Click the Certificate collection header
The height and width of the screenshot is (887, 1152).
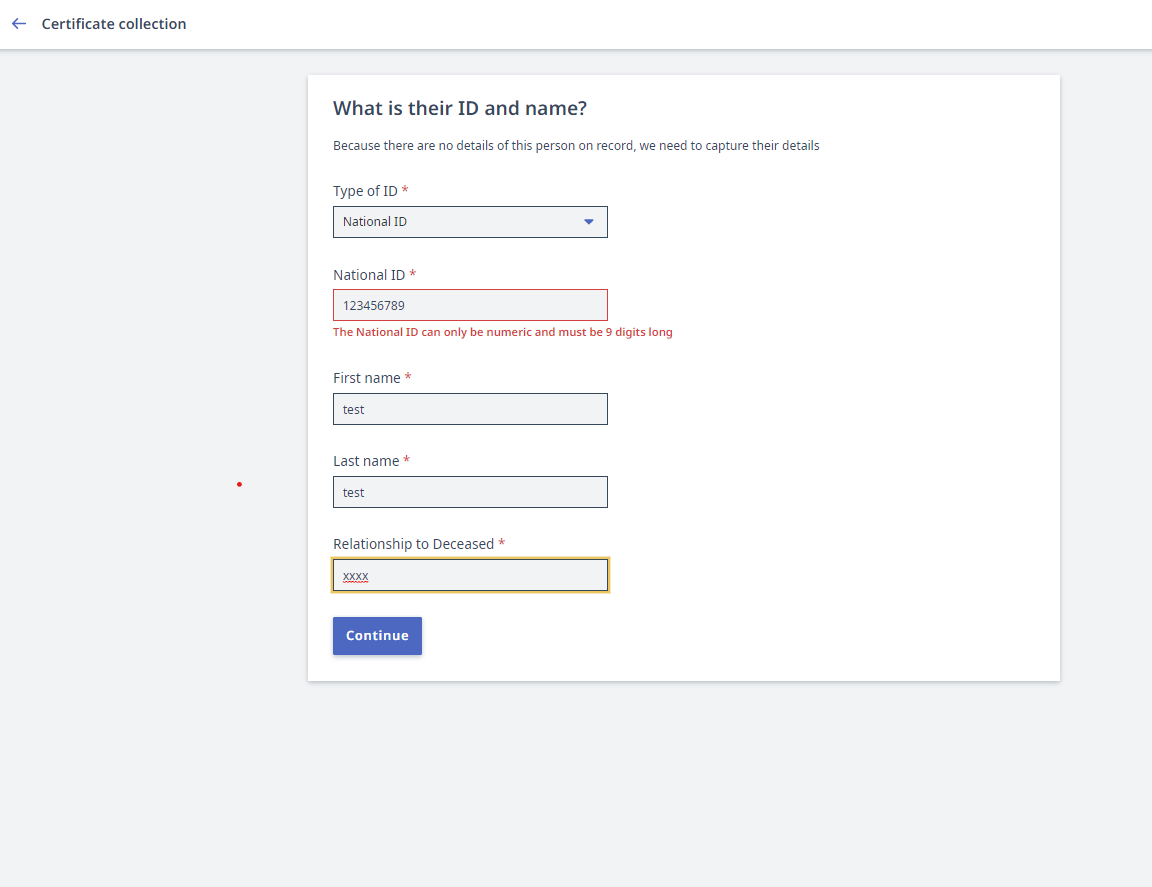(x=112, y=23)
